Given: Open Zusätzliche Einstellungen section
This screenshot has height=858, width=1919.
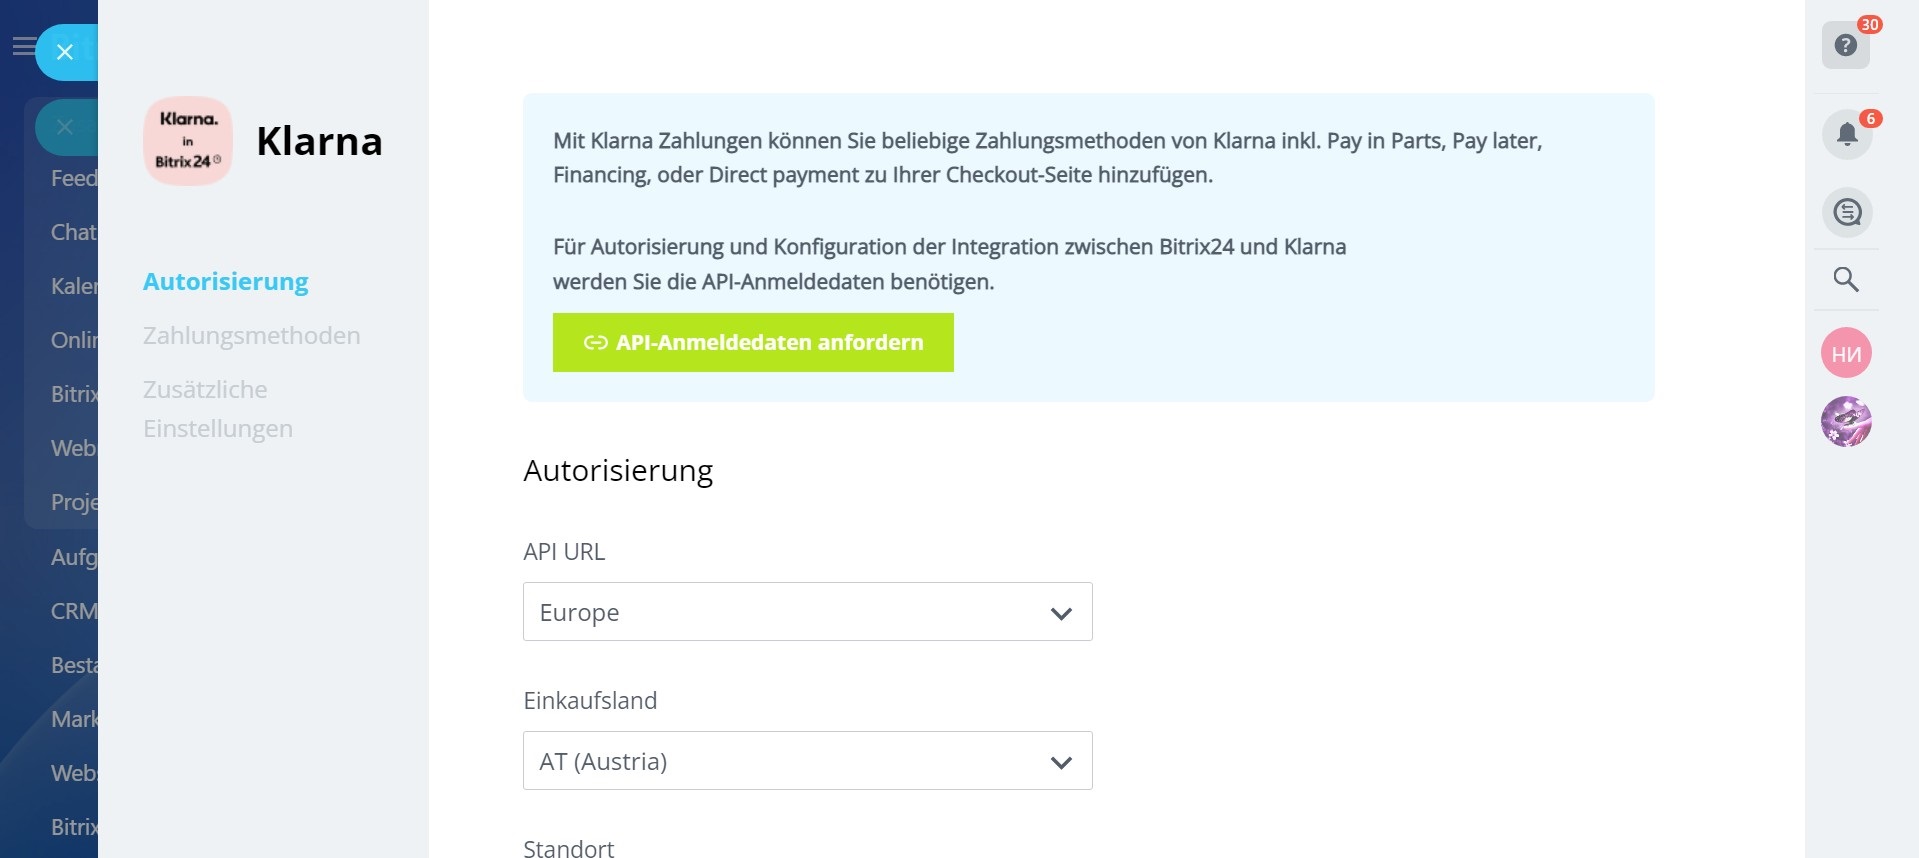Looking at the screenshot, I should (x=218, y=409).
